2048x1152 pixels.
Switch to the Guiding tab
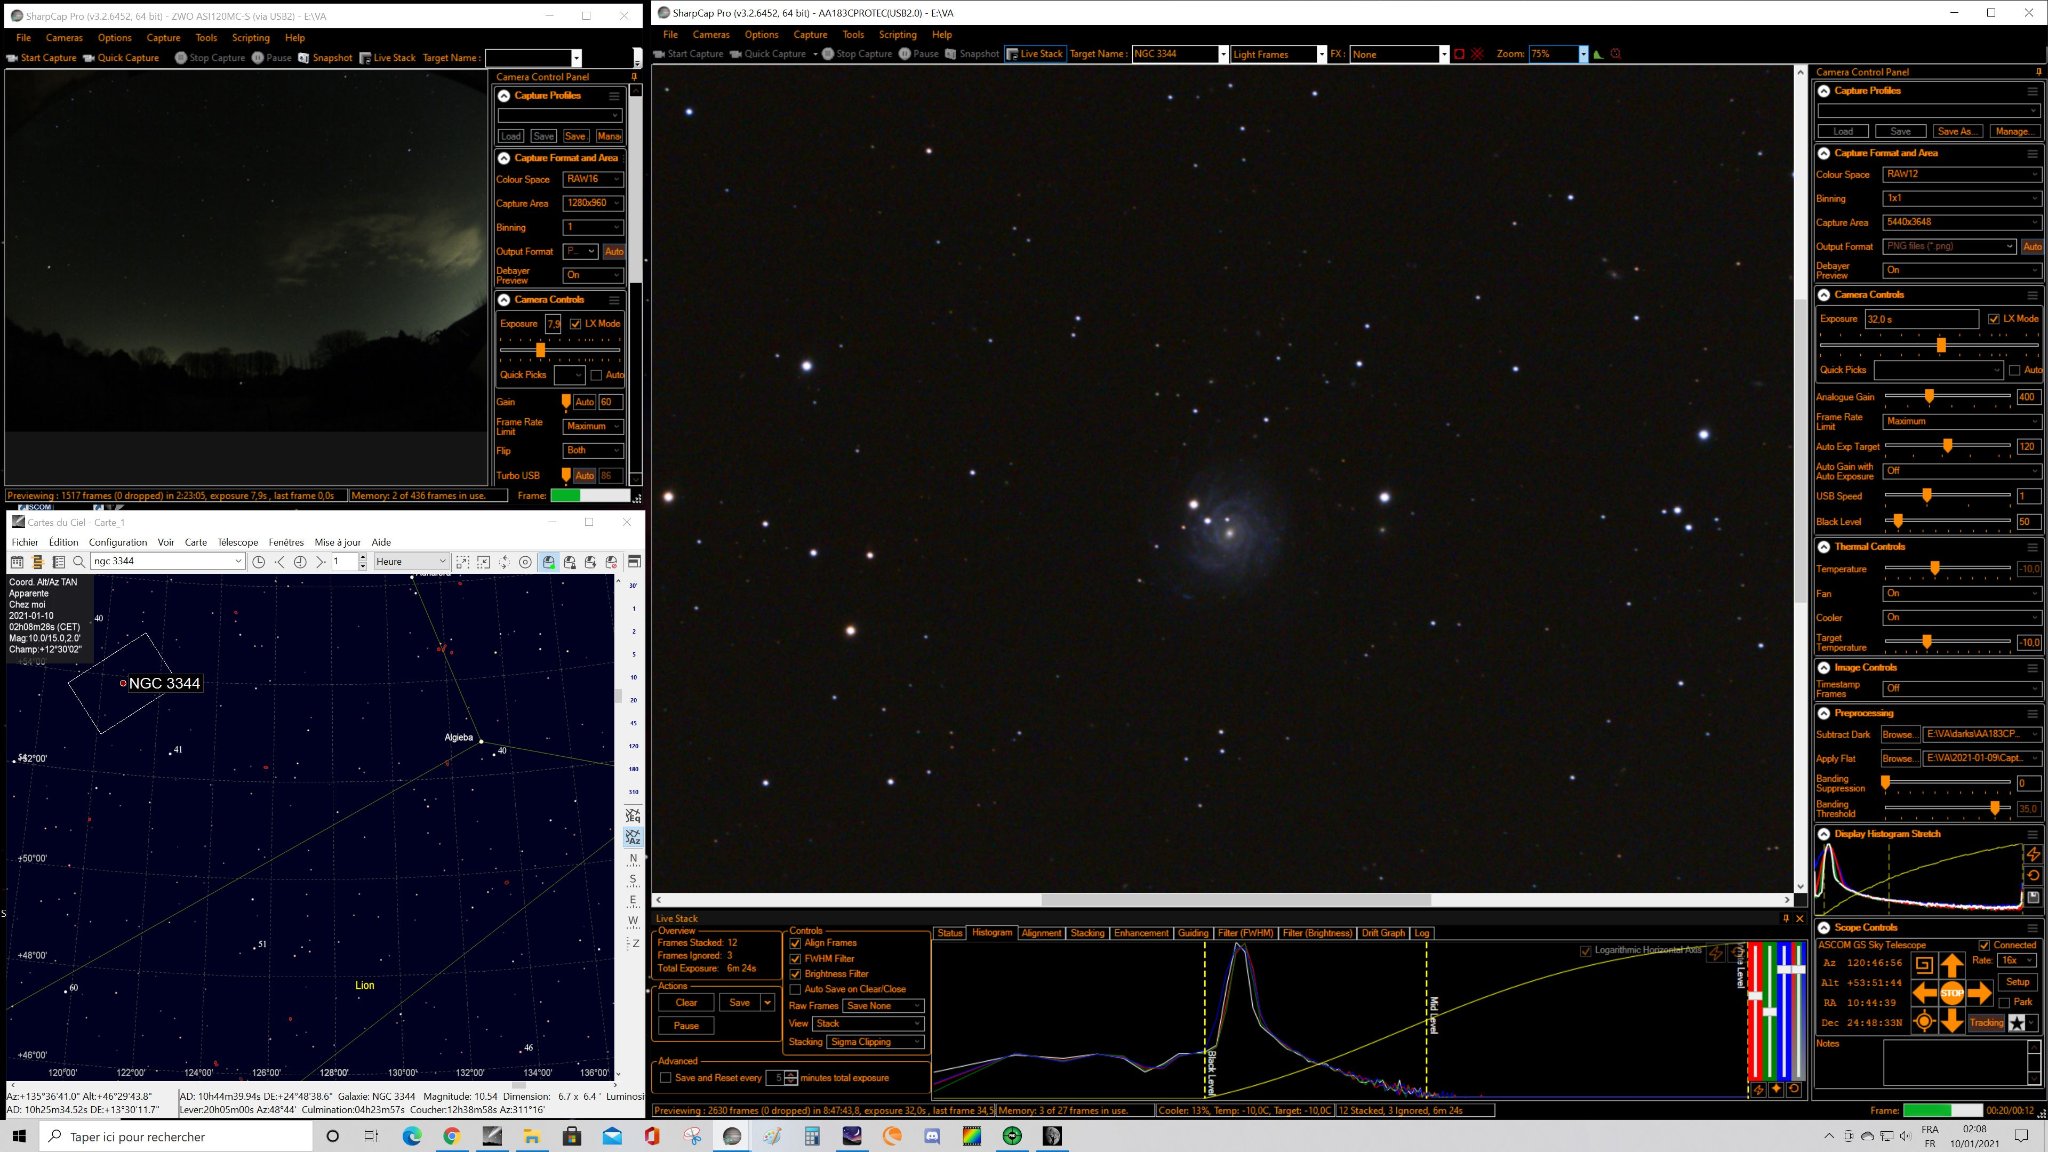tap(1193, 933)
